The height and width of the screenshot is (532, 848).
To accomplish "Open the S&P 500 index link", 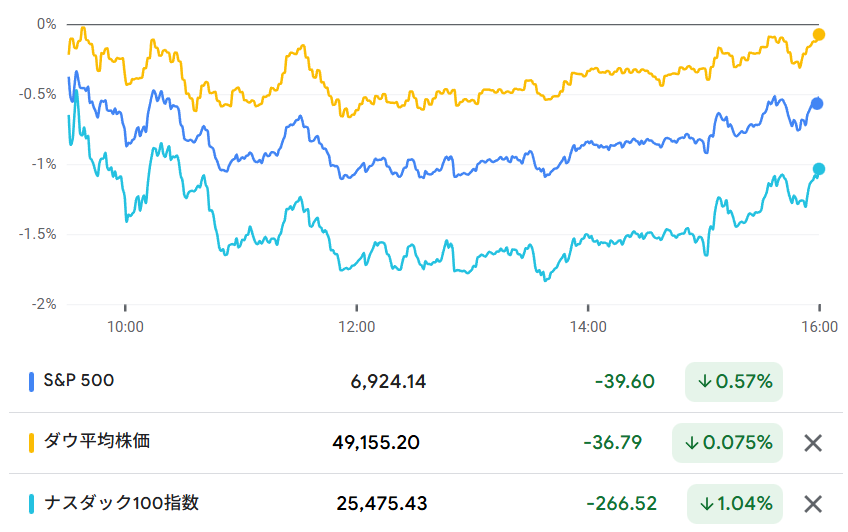I will pyautogui.click(x=78, y=381).
